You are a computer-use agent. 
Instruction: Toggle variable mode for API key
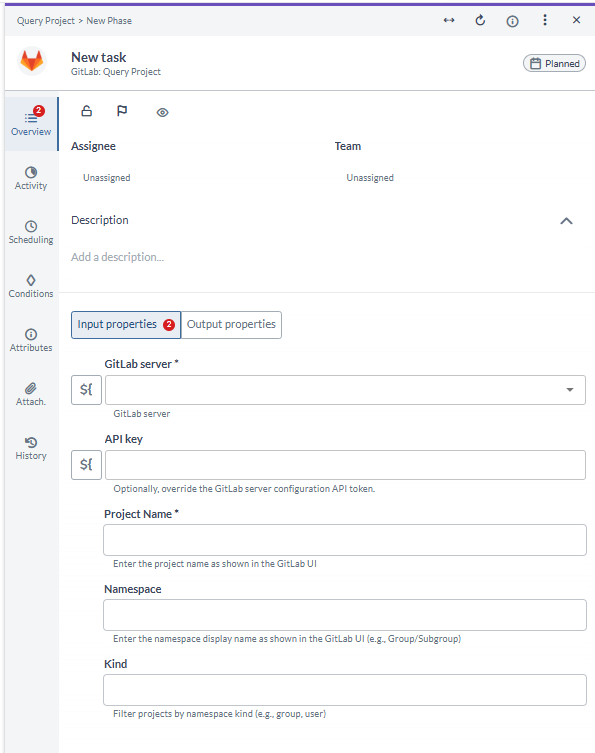86,464
